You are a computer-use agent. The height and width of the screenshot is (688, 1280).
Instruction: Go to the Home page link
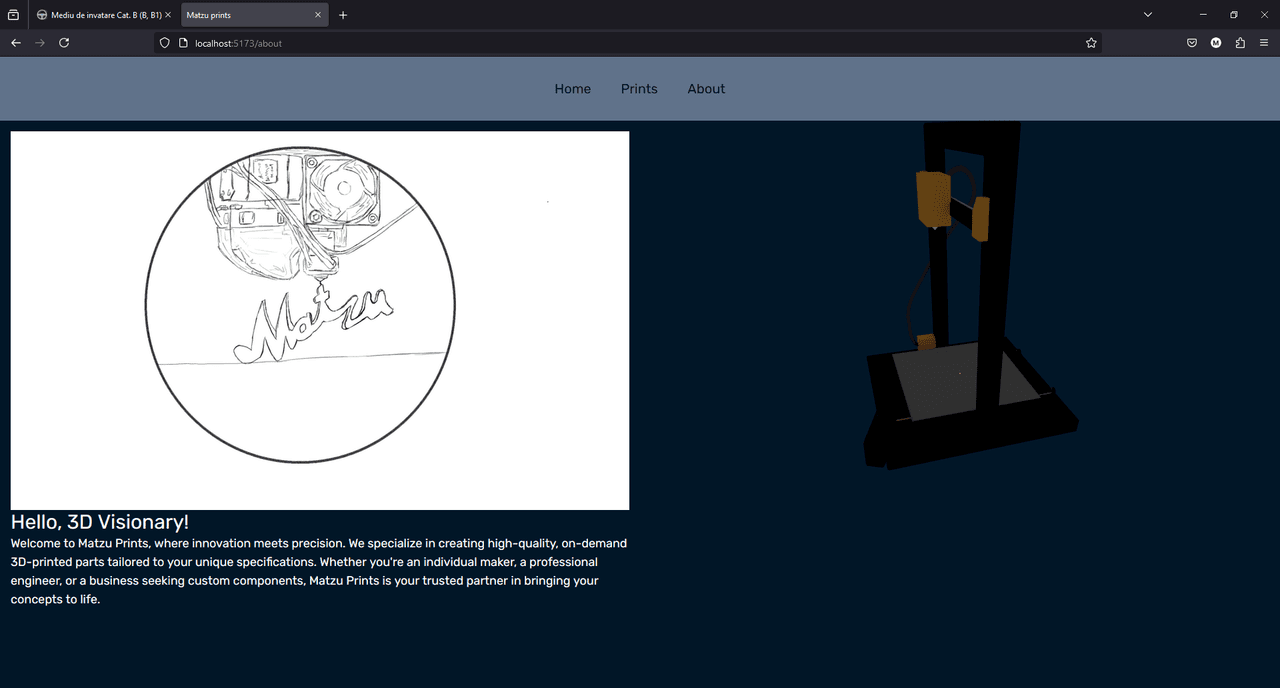[x=572, y=89]
